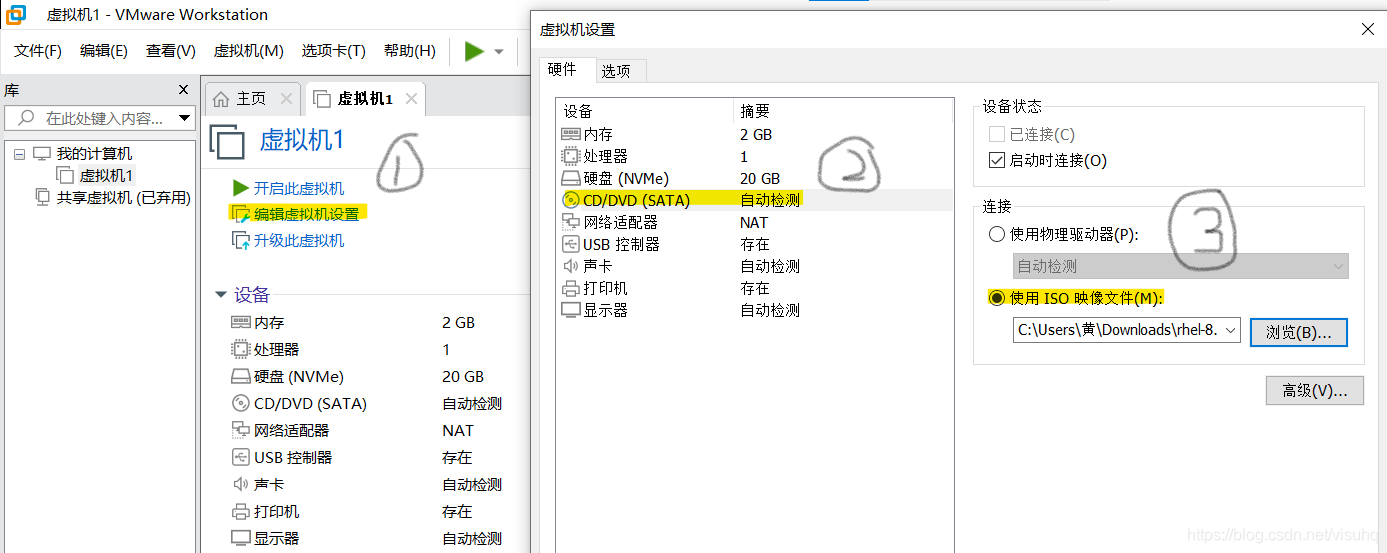Open the ISO image path combo box
This screenshot has width=1387, height=553.
click(1127, 330)
